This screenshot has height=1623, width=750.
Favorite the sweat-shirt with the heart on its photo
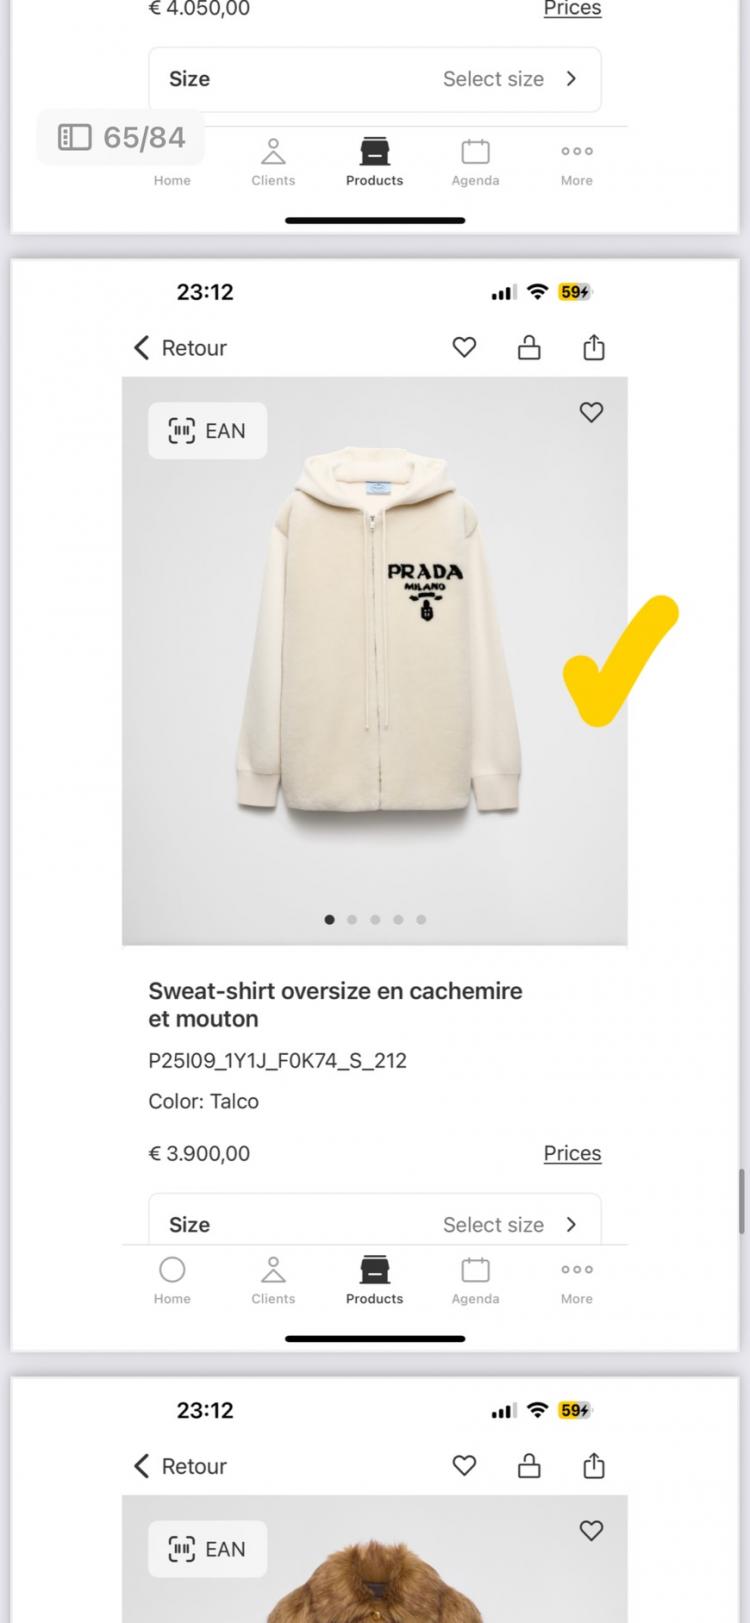pyautogui.click(x=591, y=412)
